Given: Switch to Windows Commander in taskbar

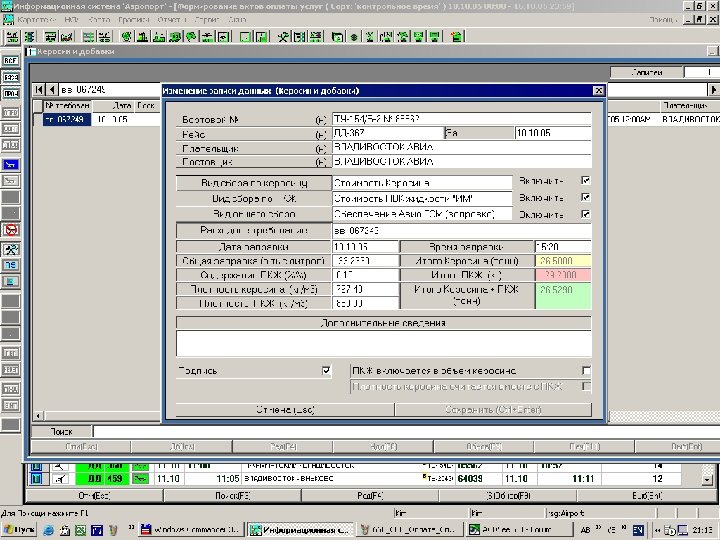Looking at the screenshot, I should 188,528.
